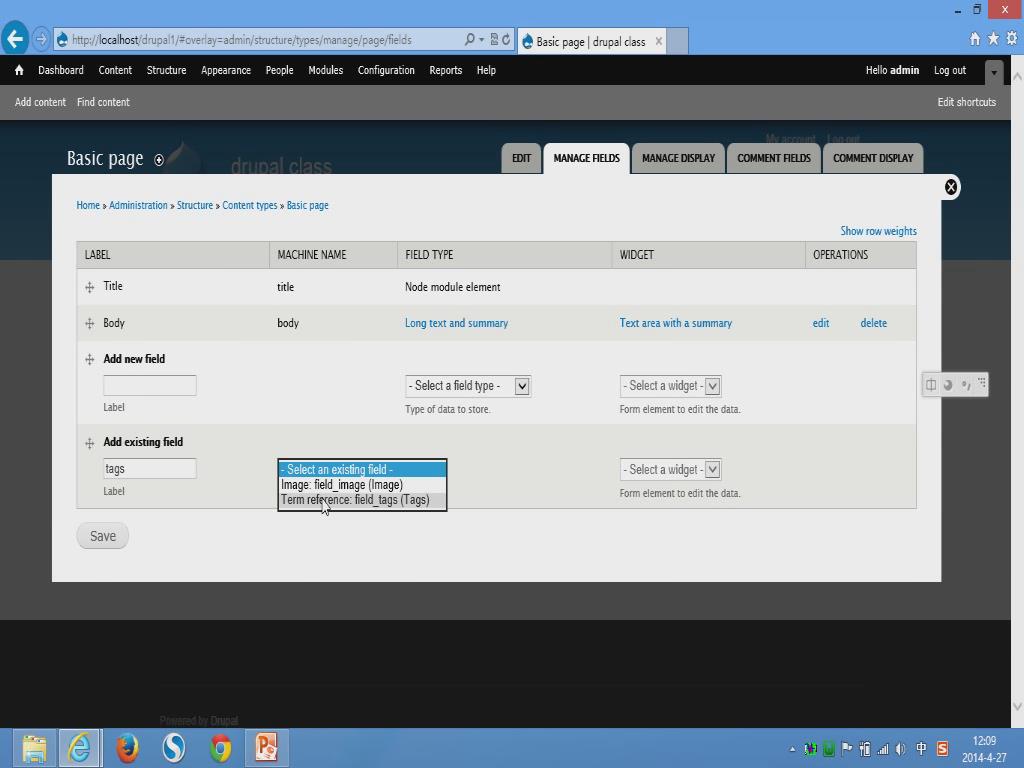Switch to the Comment Fields tab
1024x768 pixels.
click(774, 158)
